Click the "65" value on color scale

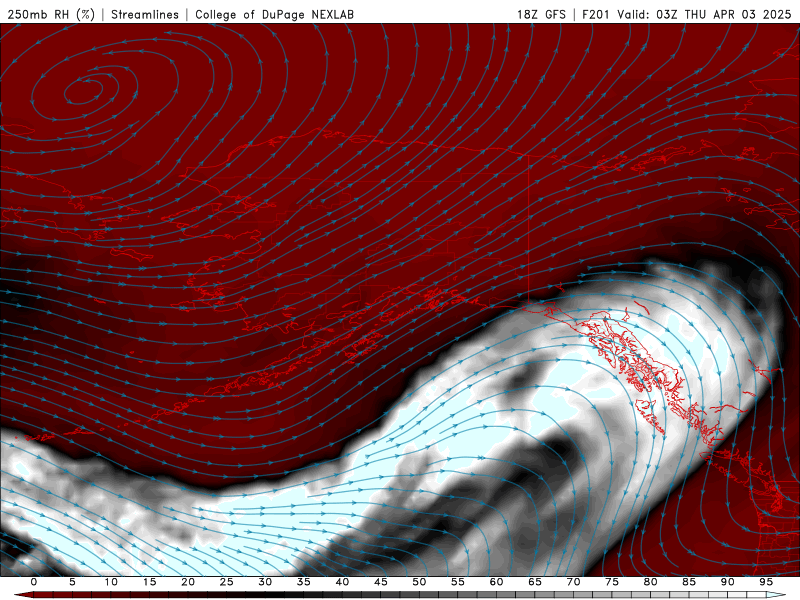coord(535,582)
